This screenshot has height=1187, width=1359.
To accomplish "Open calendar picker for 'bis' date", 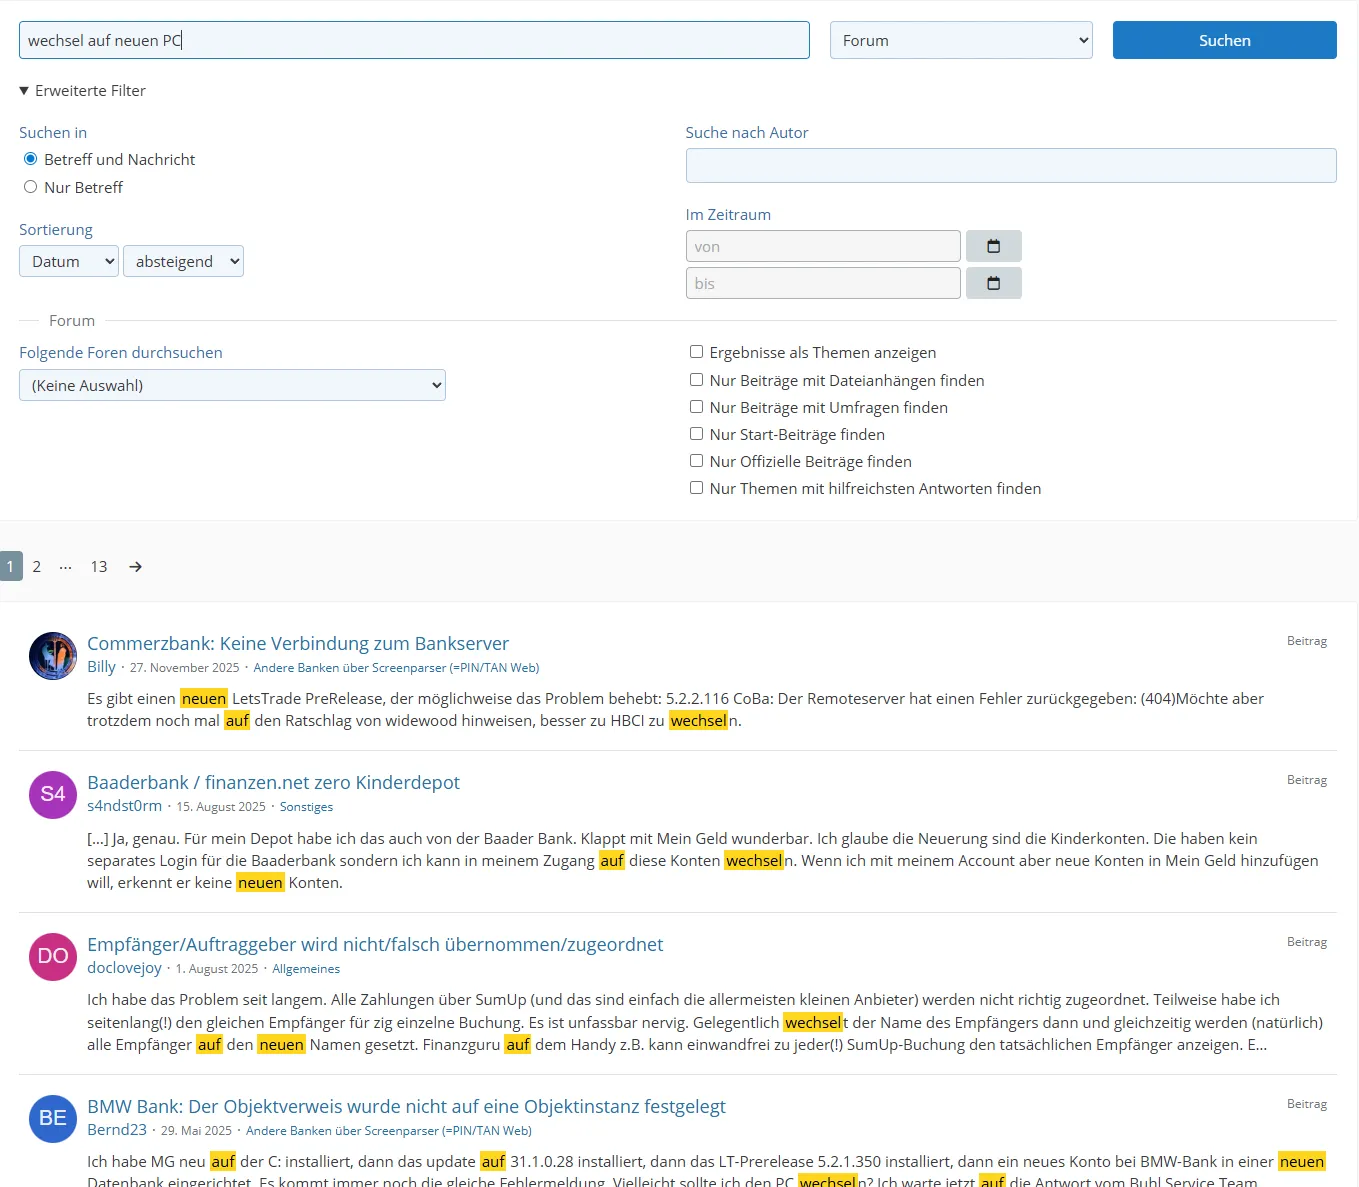I will pos(993,283).
